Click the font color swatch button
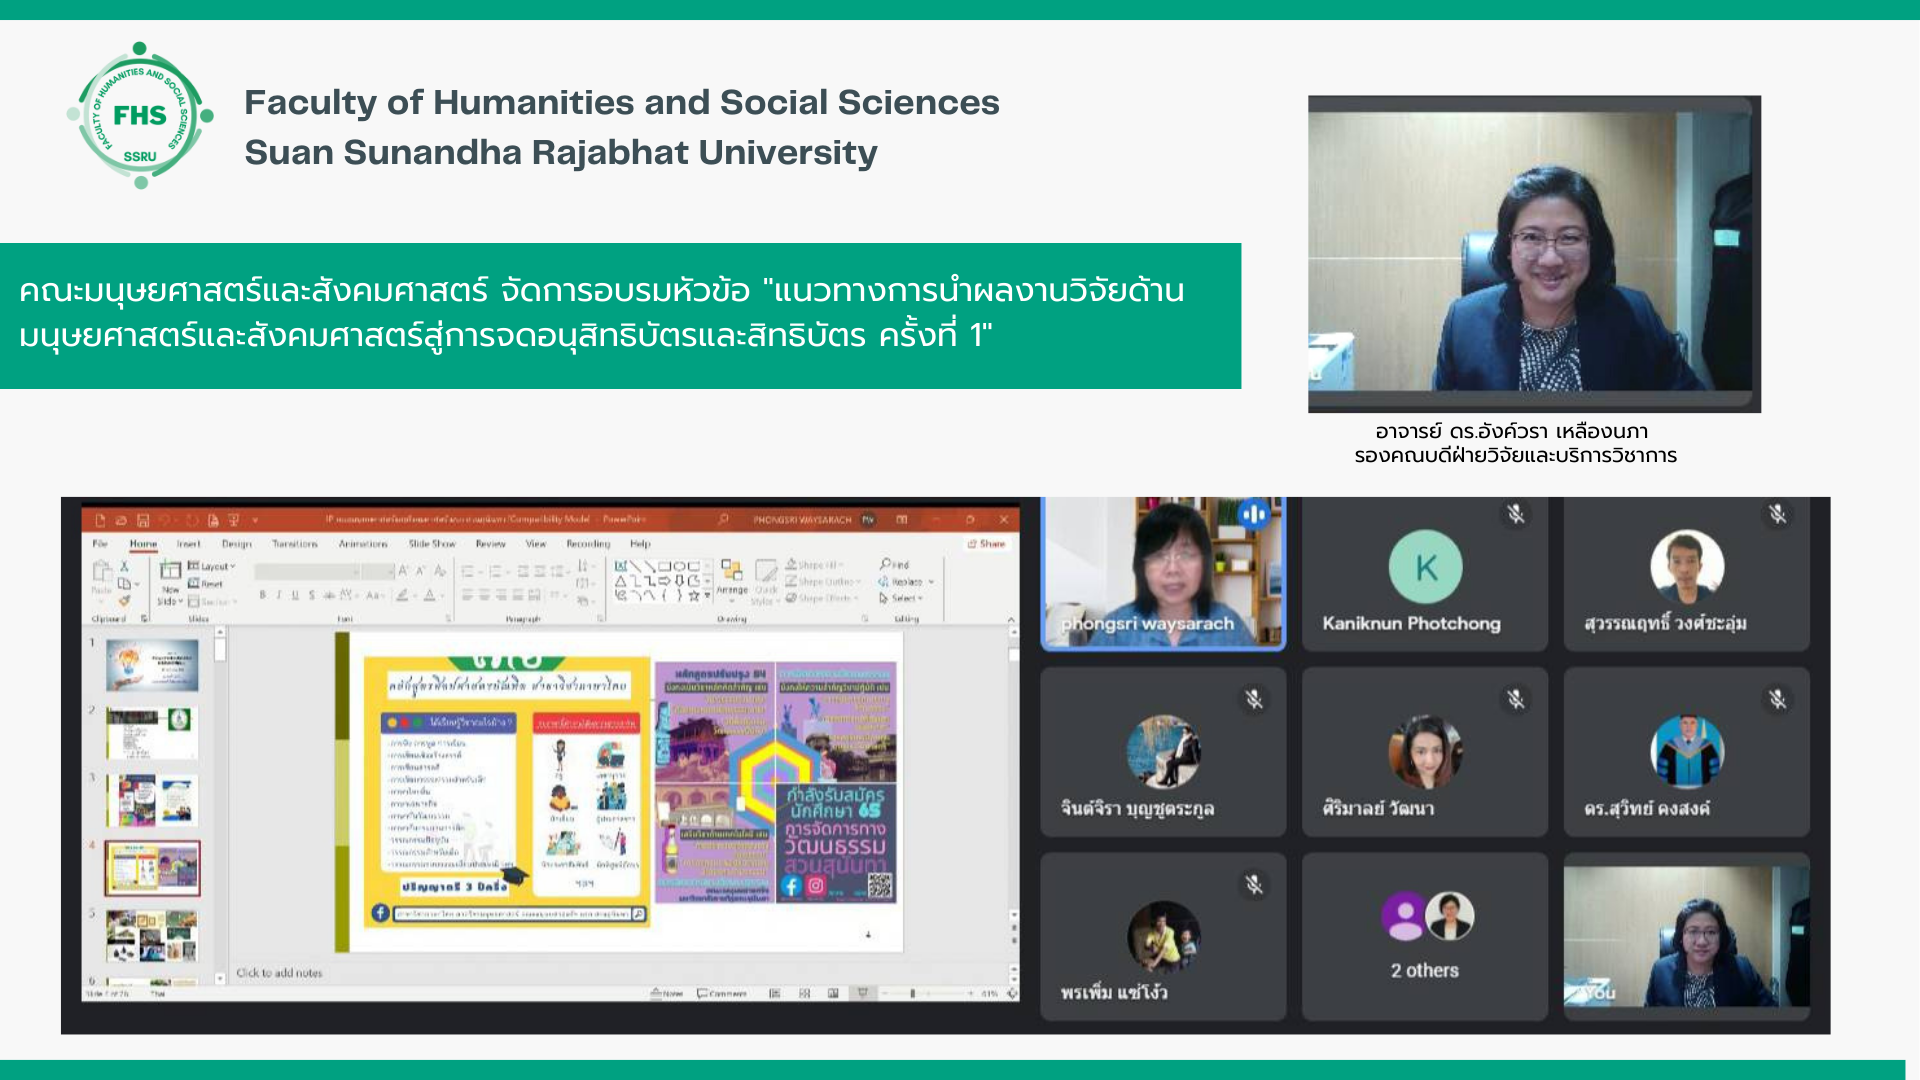The image size is (1920, 1080). pyautogui.click(x=427, y=595)
